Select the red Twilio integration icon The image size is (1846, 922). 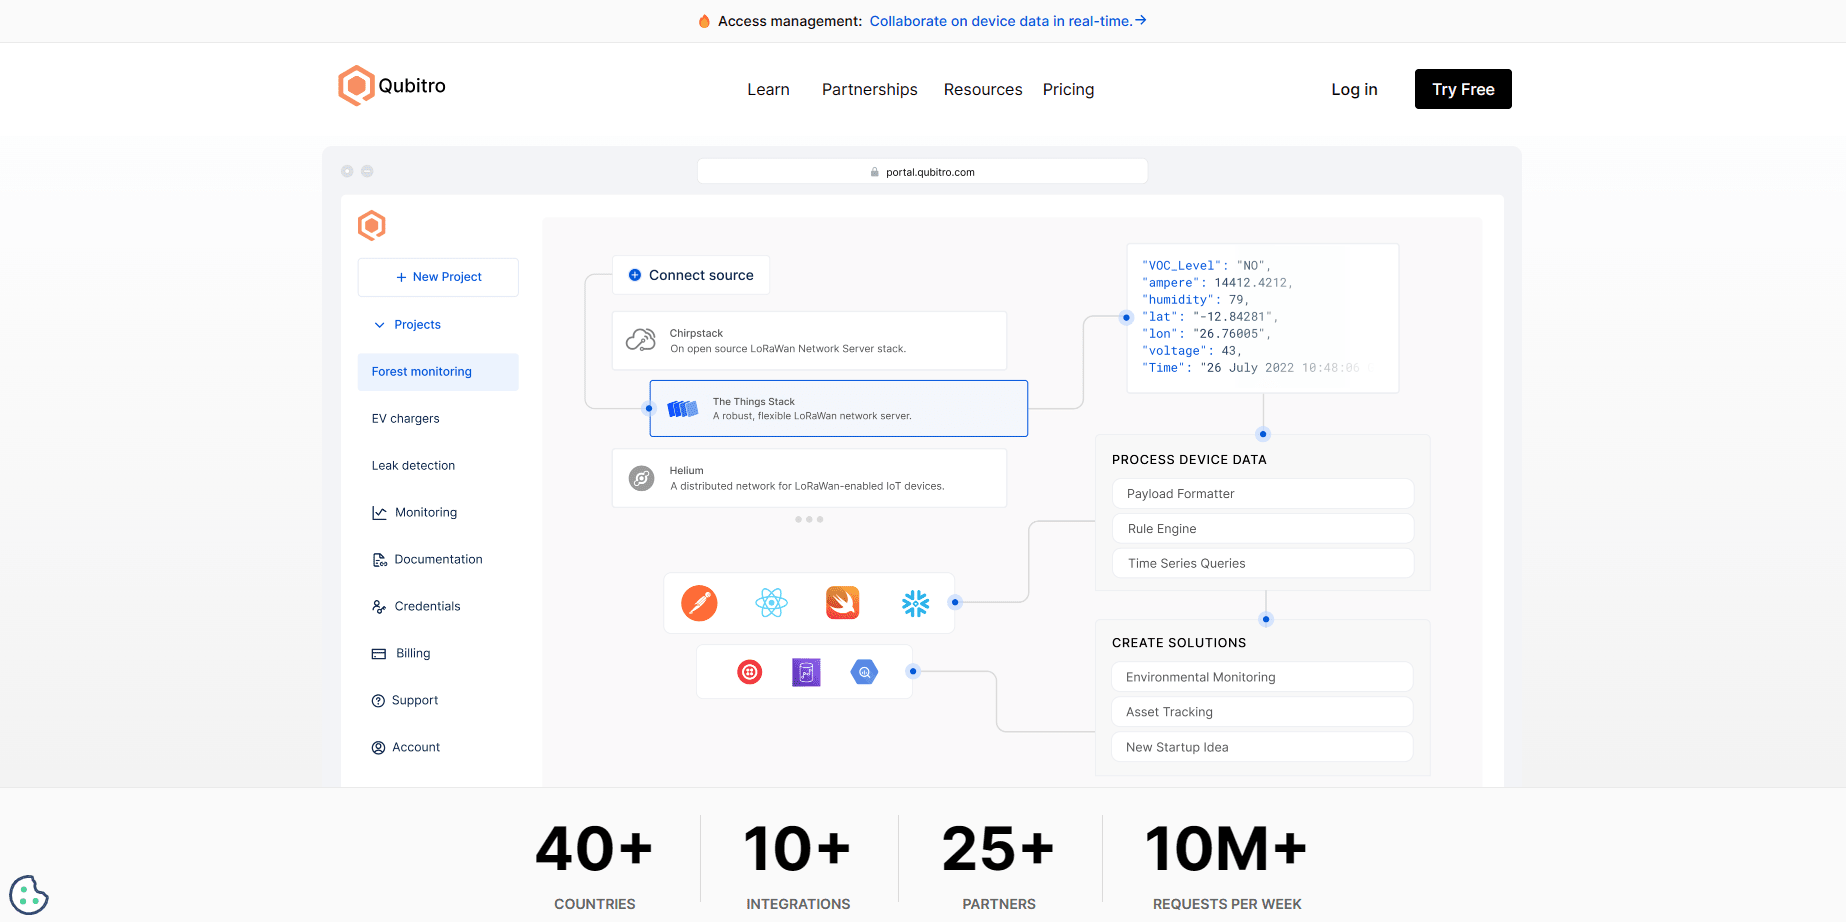[750, 672]
